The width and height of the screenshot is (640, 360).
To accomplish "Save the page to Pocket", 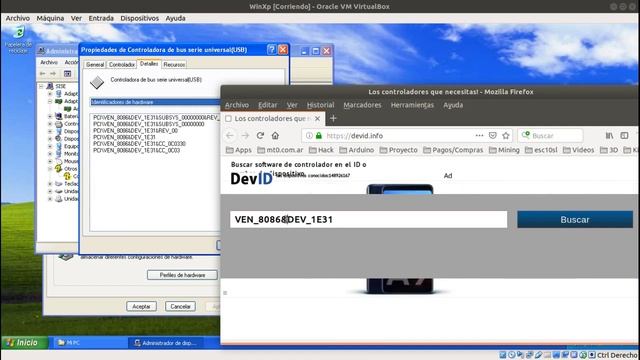I will 493,135.
